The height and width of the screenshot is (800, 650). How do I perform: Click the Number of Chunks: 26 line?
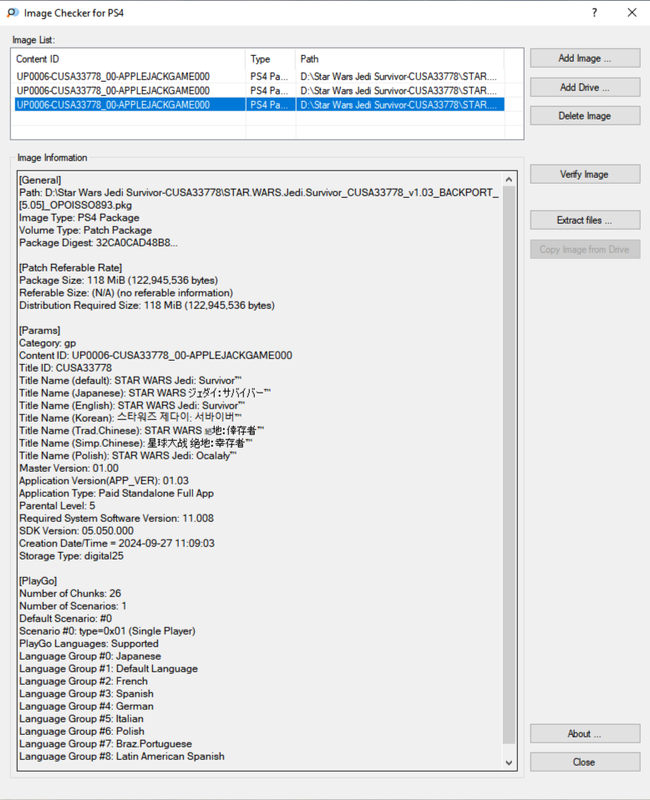click(x=70, y=593)
